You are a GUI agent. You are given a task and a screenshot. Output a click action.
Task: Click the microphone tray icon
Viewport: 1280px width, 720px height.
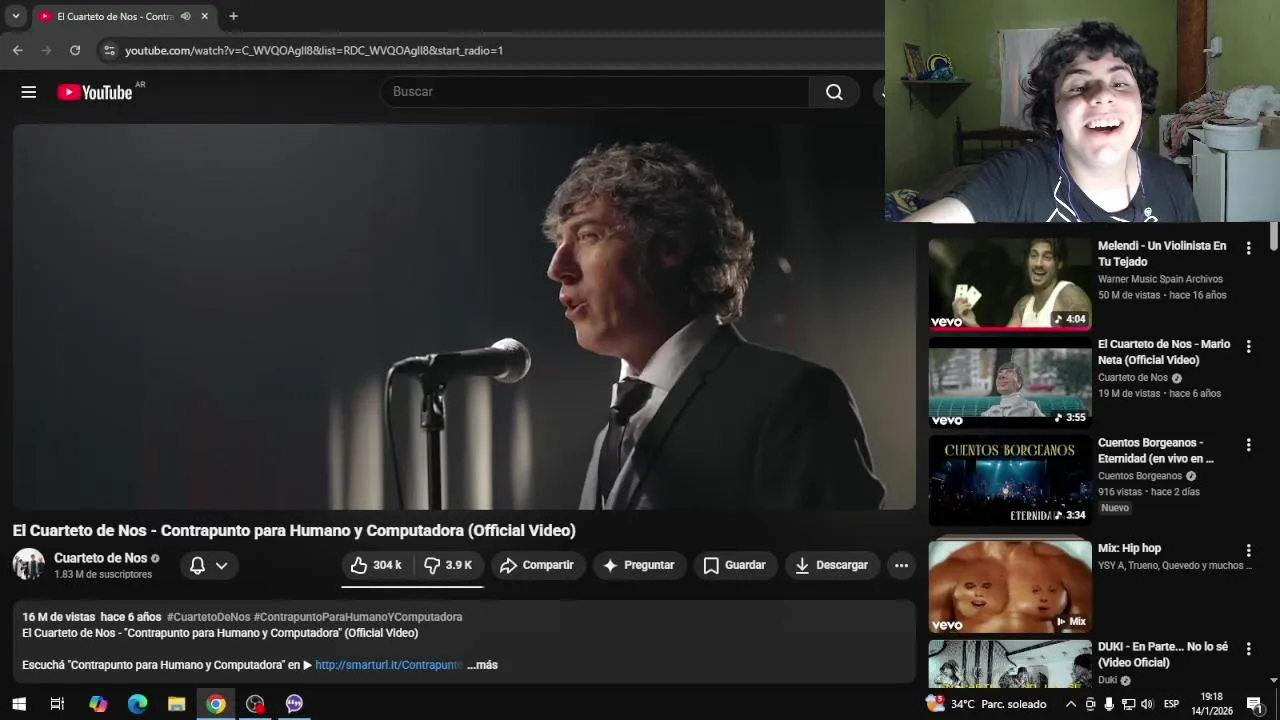pos(1109,704)
